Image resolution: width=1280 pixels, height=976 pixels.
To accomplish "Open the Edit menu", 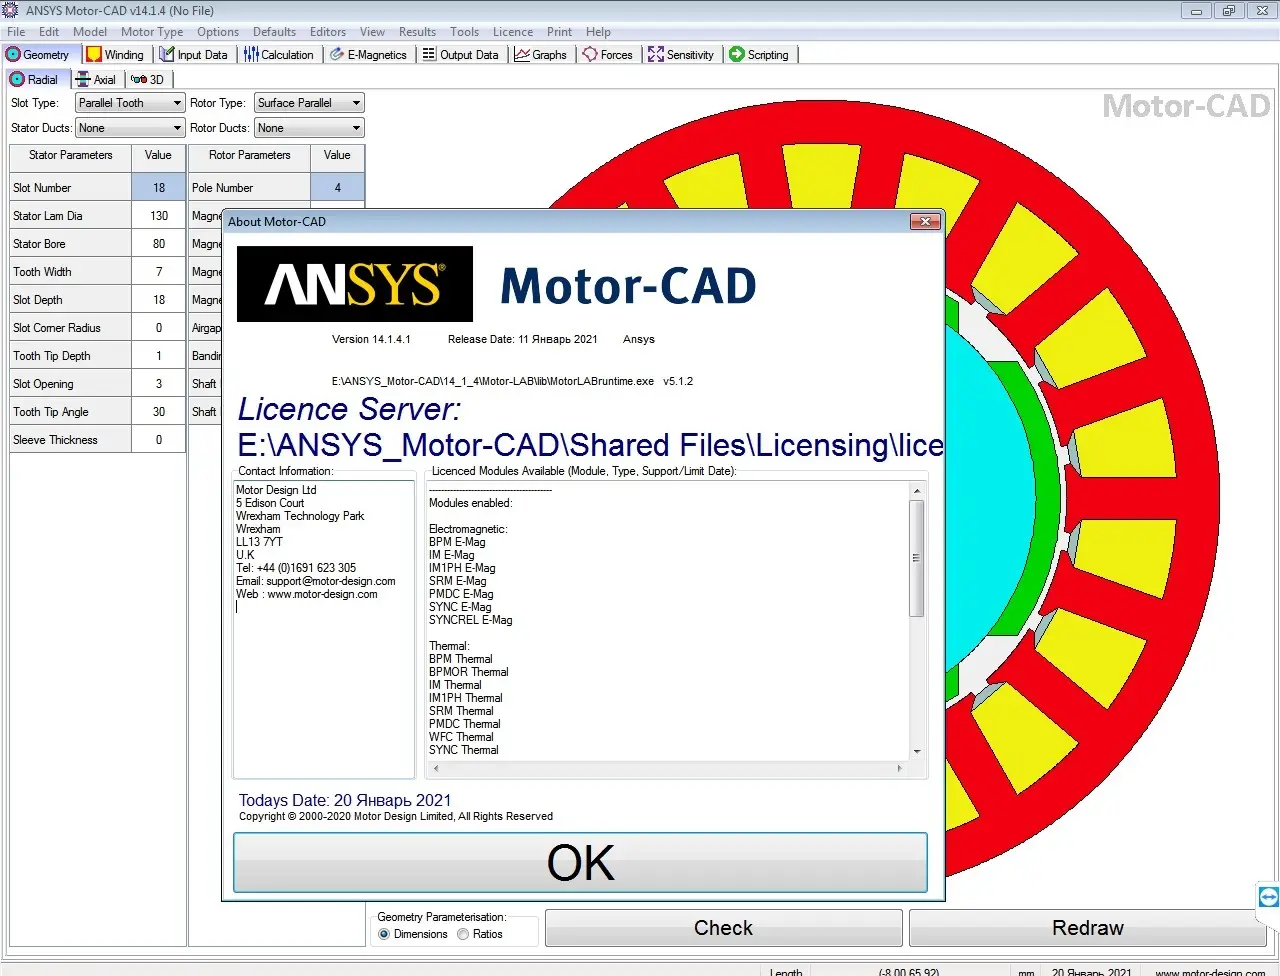I will pos(49,32).
